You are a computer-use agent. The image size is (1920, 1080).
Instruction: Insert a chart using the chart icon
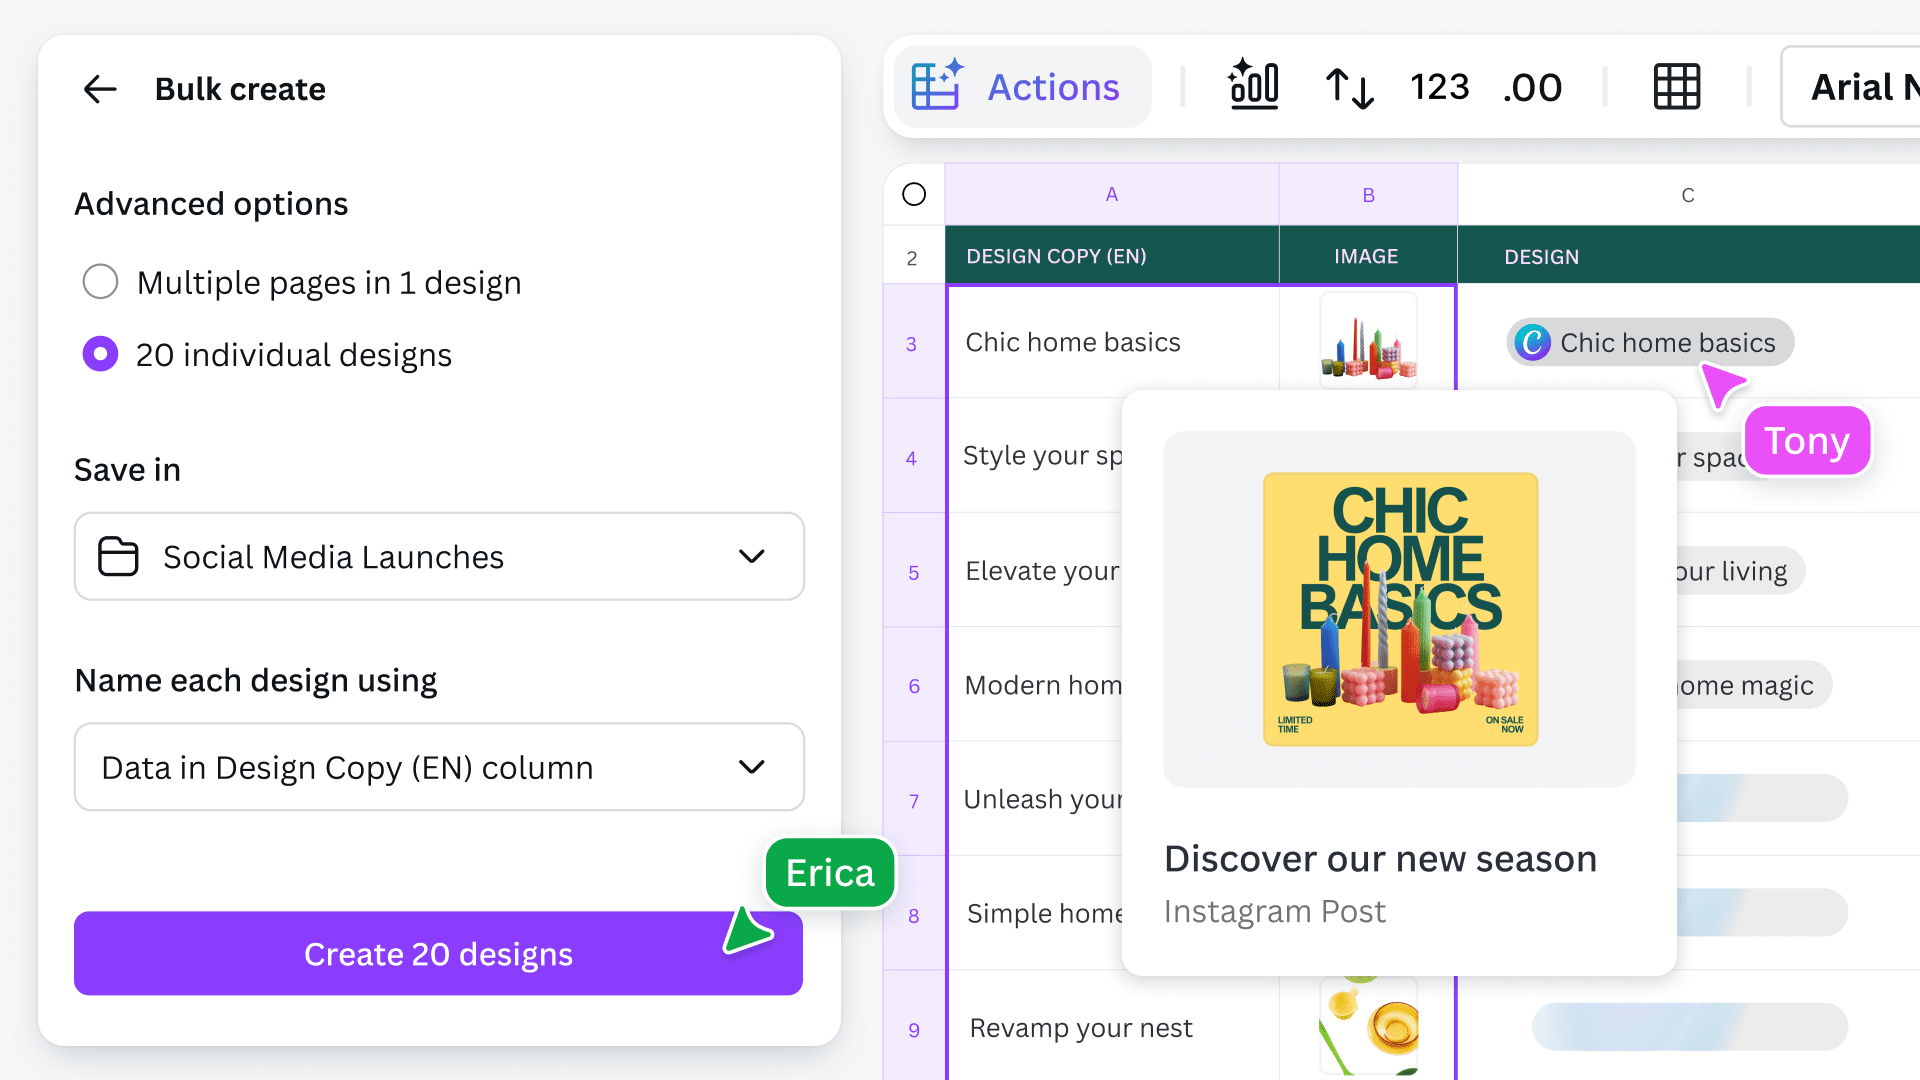[x=1253, y=86]
